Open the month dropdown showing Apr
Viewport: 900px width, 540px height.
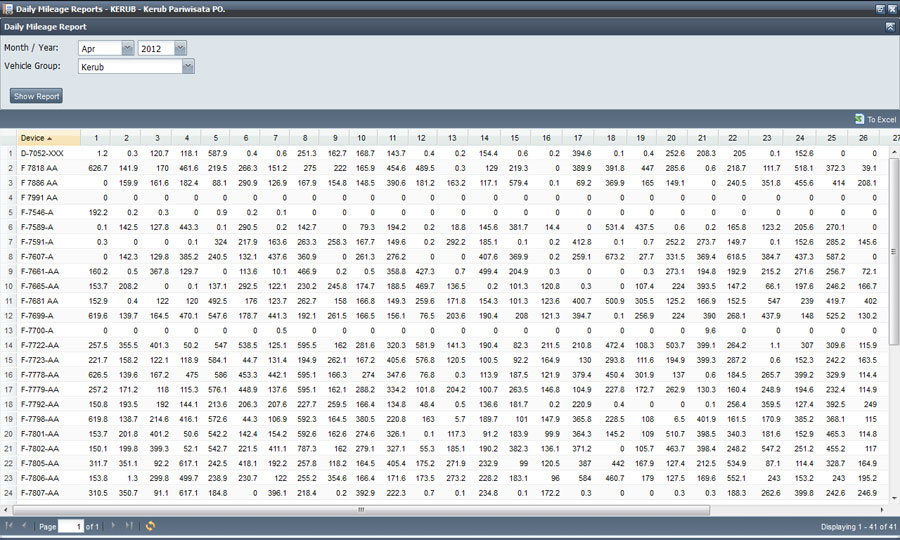click(x=127, y=48)
